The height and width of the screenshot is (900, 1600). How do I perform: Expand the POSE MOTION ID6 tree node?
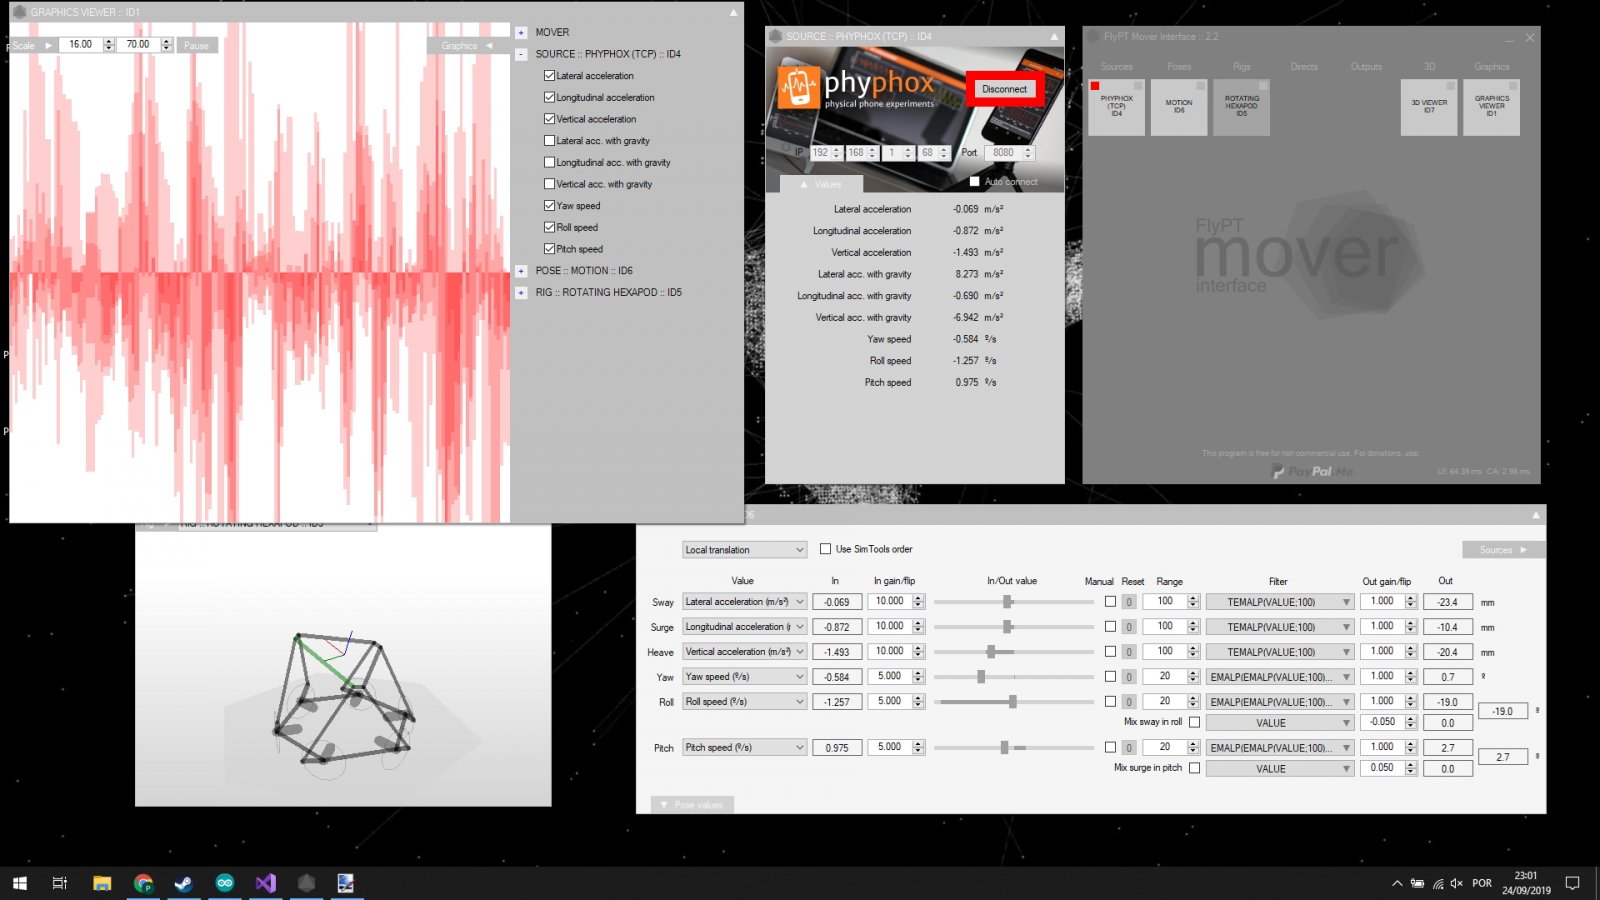pyautogui.click(x=521, y=271)
